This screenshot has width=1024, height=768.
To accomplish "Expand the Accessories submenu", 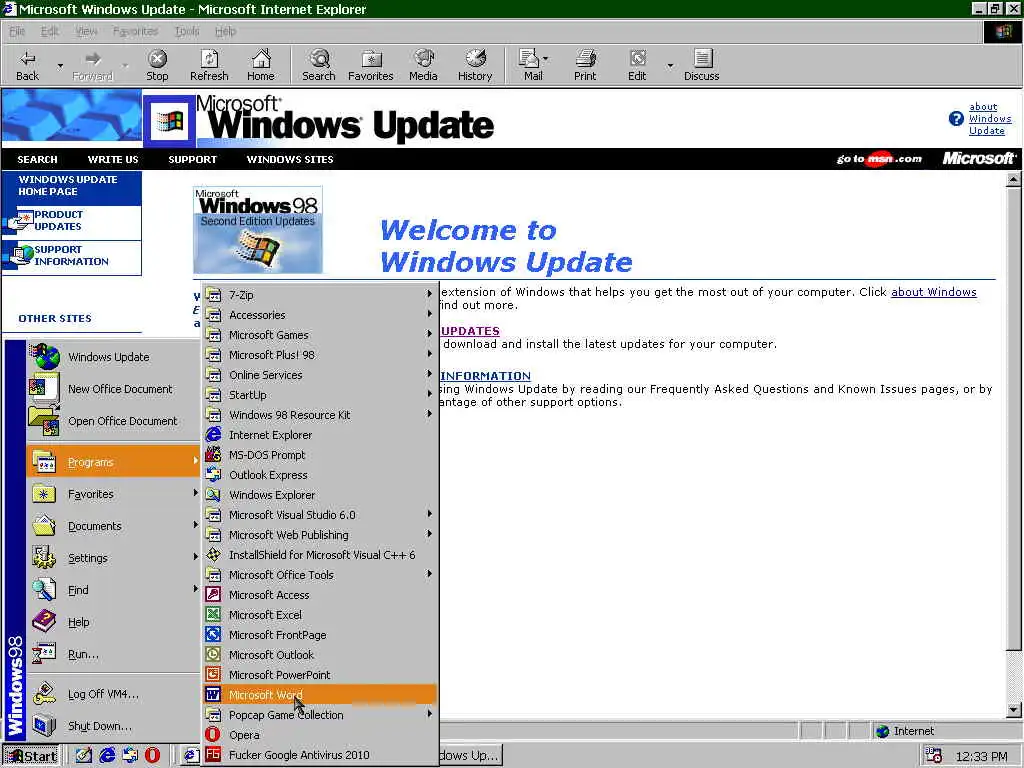I will point(320,315).
